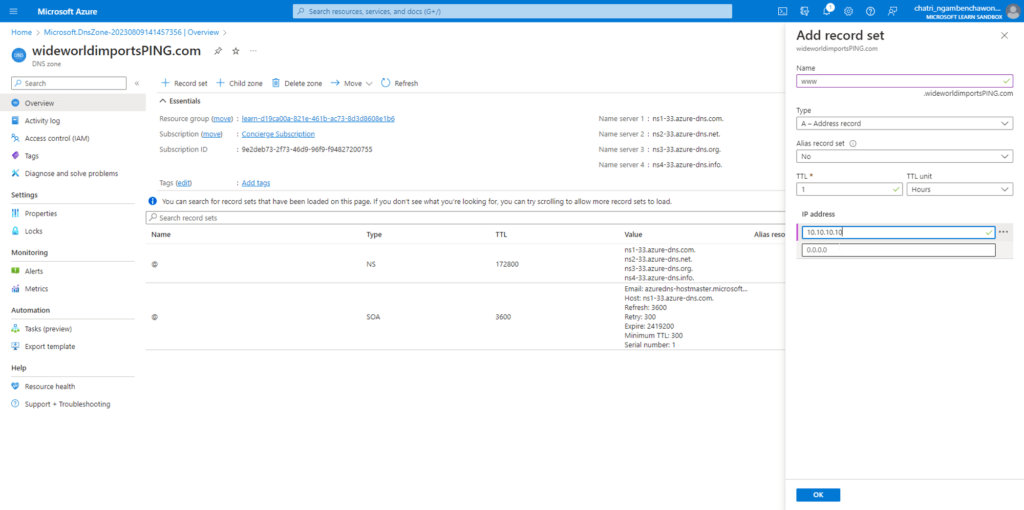Focus the global search resources box
This screenshot has width=1024, height=510.
pos(513,11)
